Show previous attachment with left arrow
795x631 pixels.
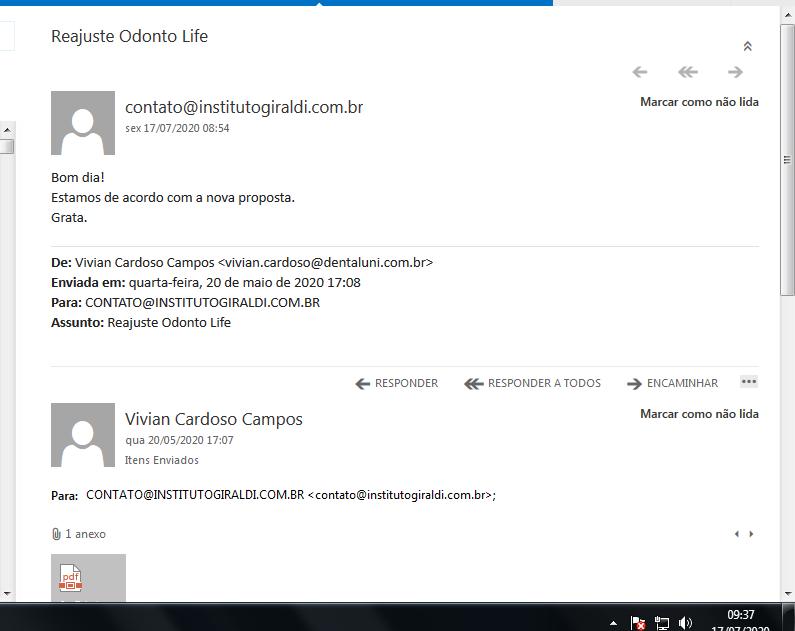(x=737, y=534)
